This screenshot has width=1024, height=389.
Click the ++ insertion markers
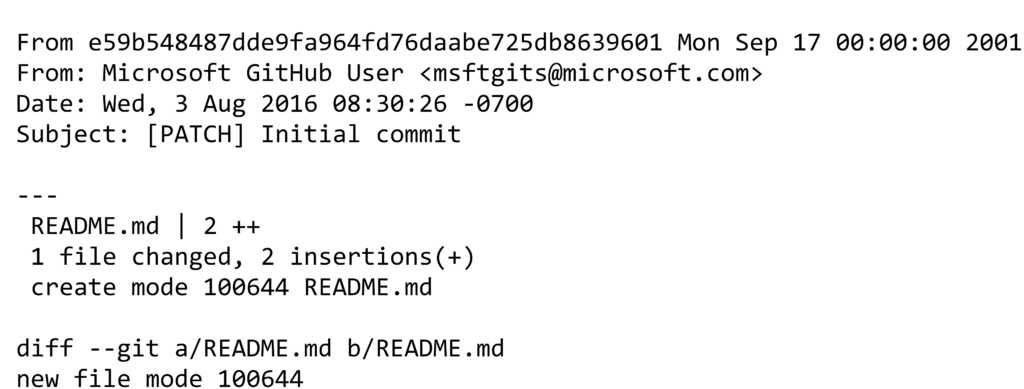246,227
